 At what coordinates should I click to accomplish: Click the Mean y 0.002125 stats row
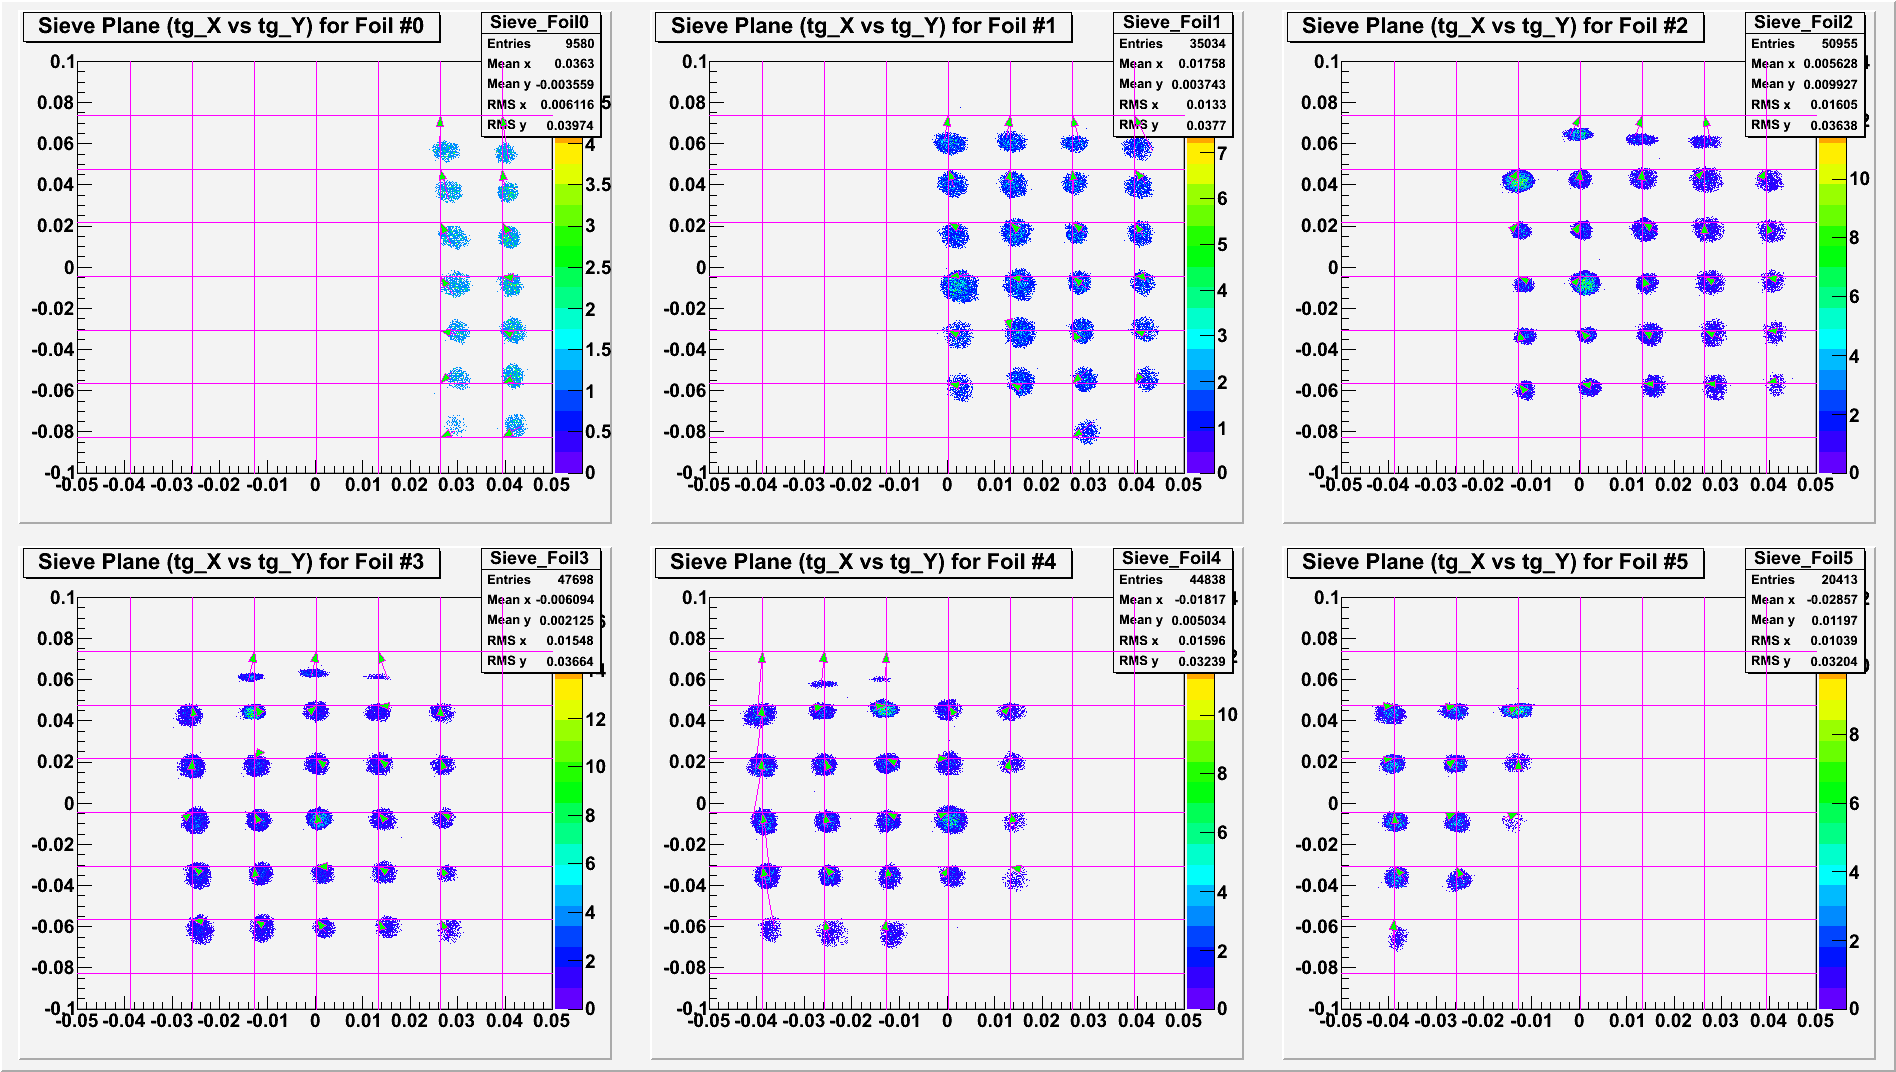540,620
